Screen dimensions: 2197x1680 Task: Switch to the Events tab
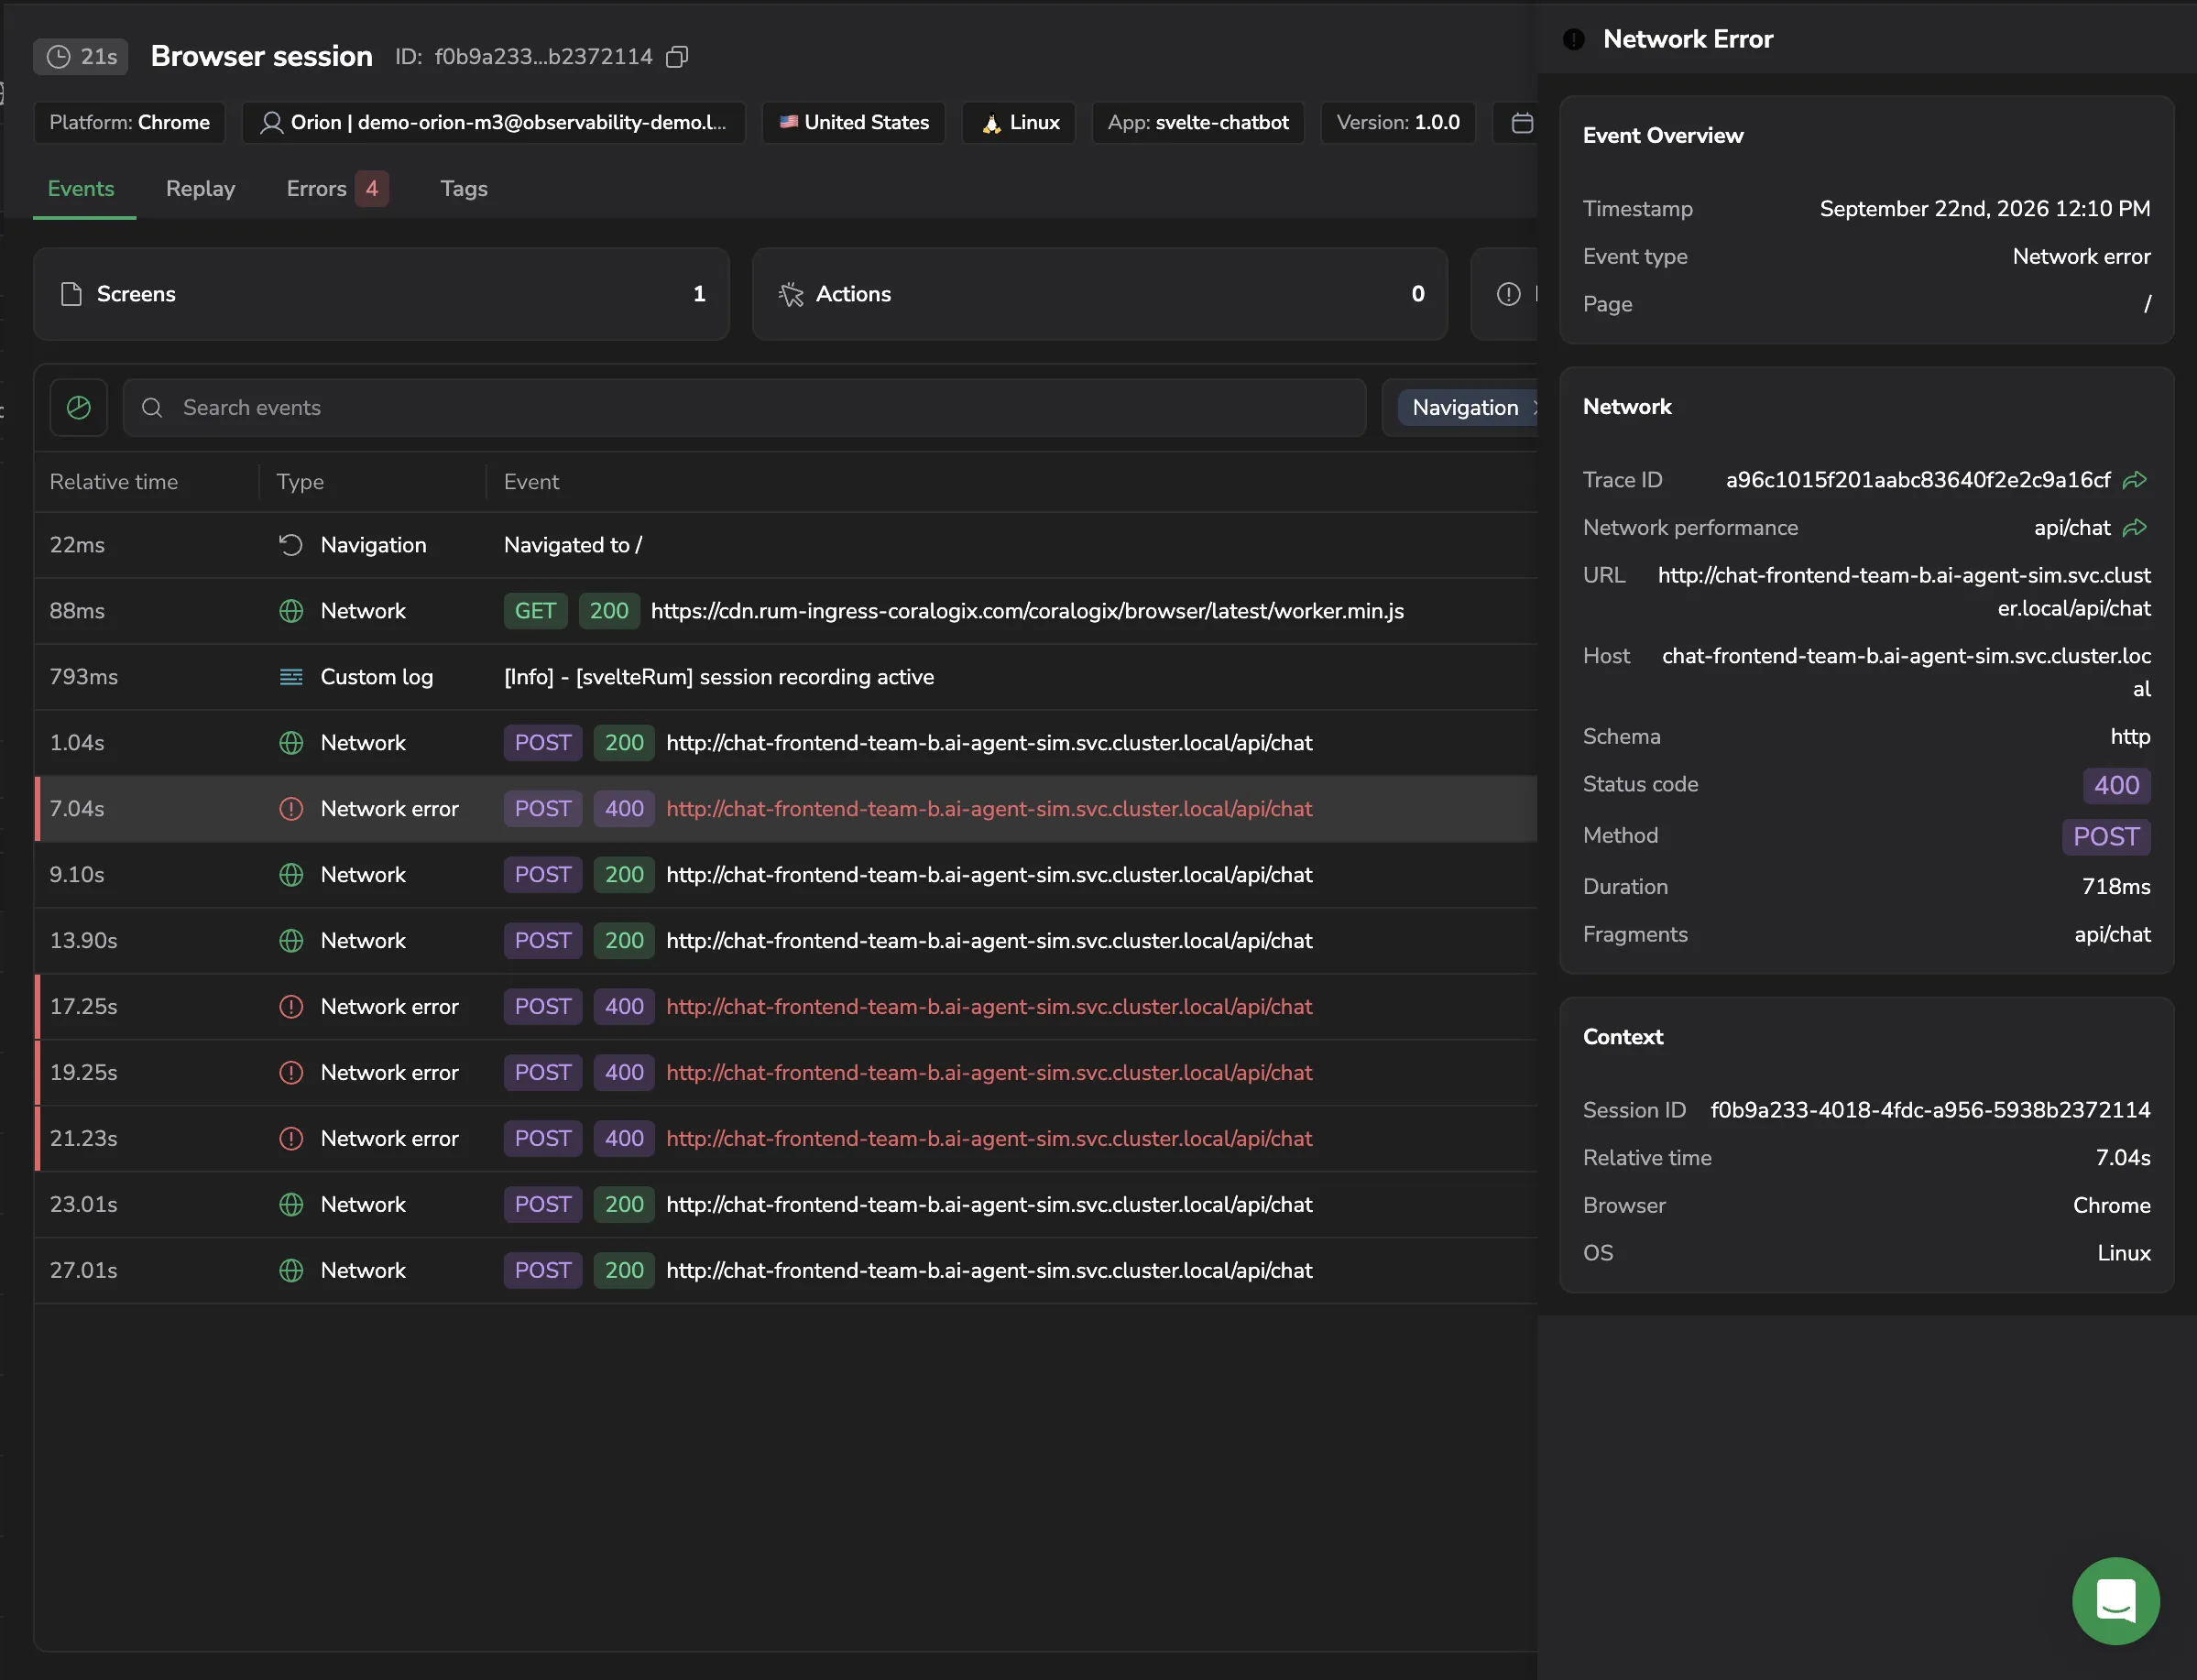[81, 189]
